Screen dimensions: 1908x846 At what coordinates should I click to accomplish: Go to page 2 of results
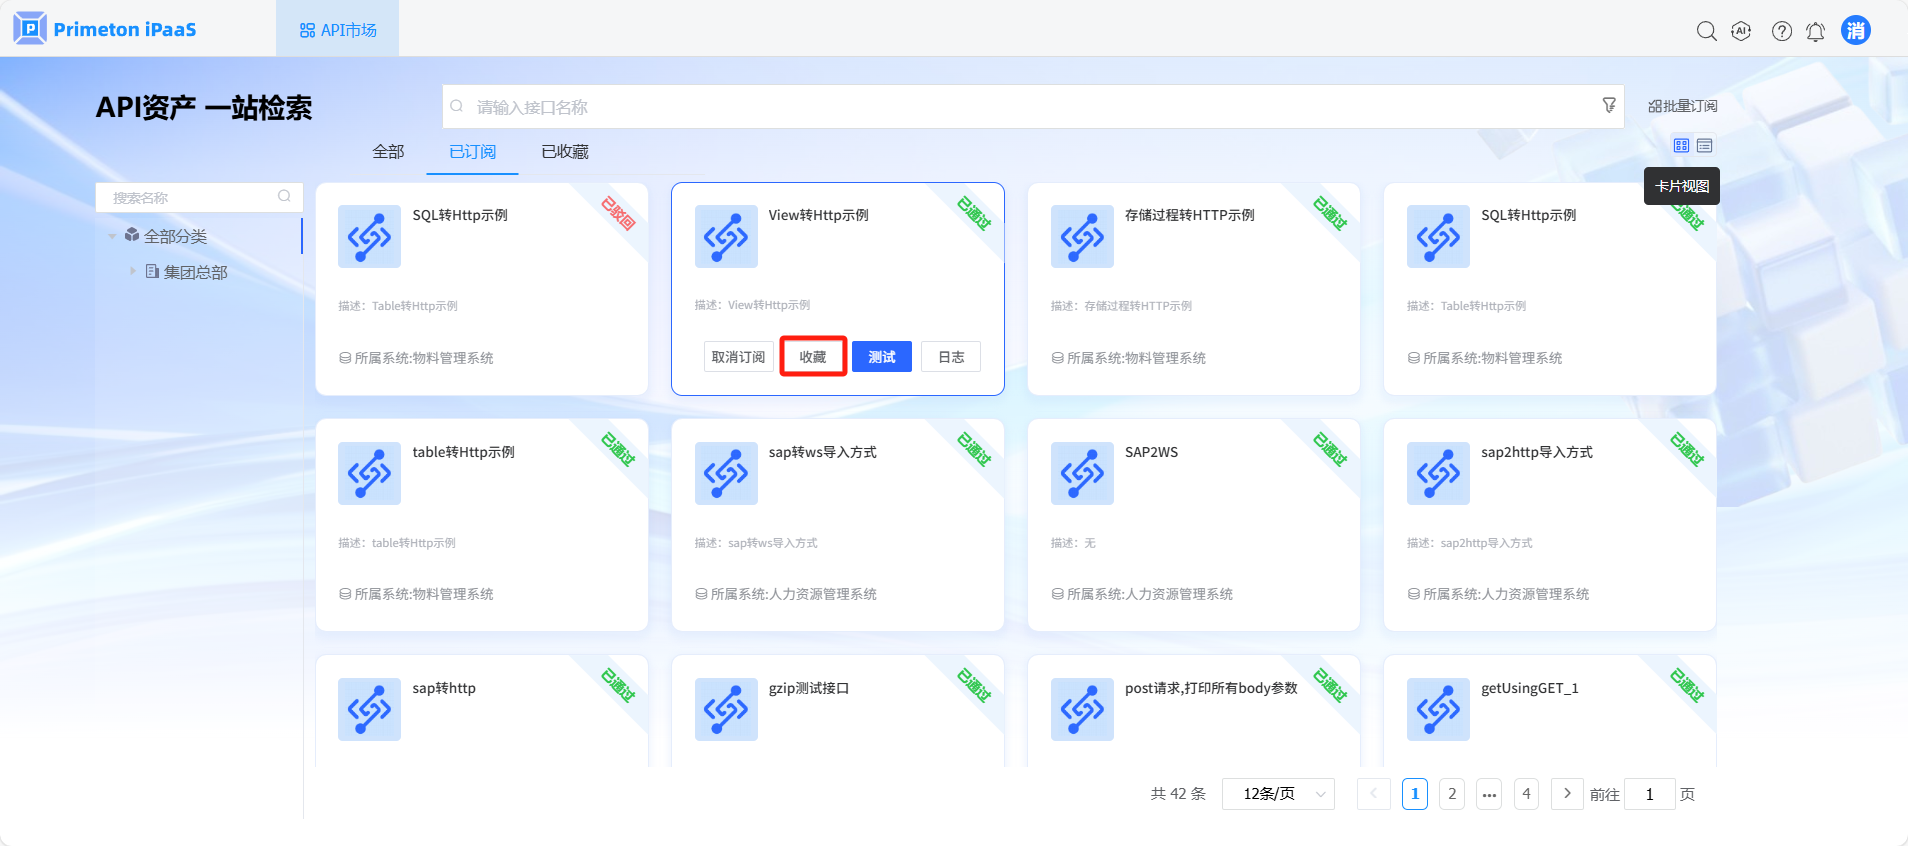point(1451,794)
